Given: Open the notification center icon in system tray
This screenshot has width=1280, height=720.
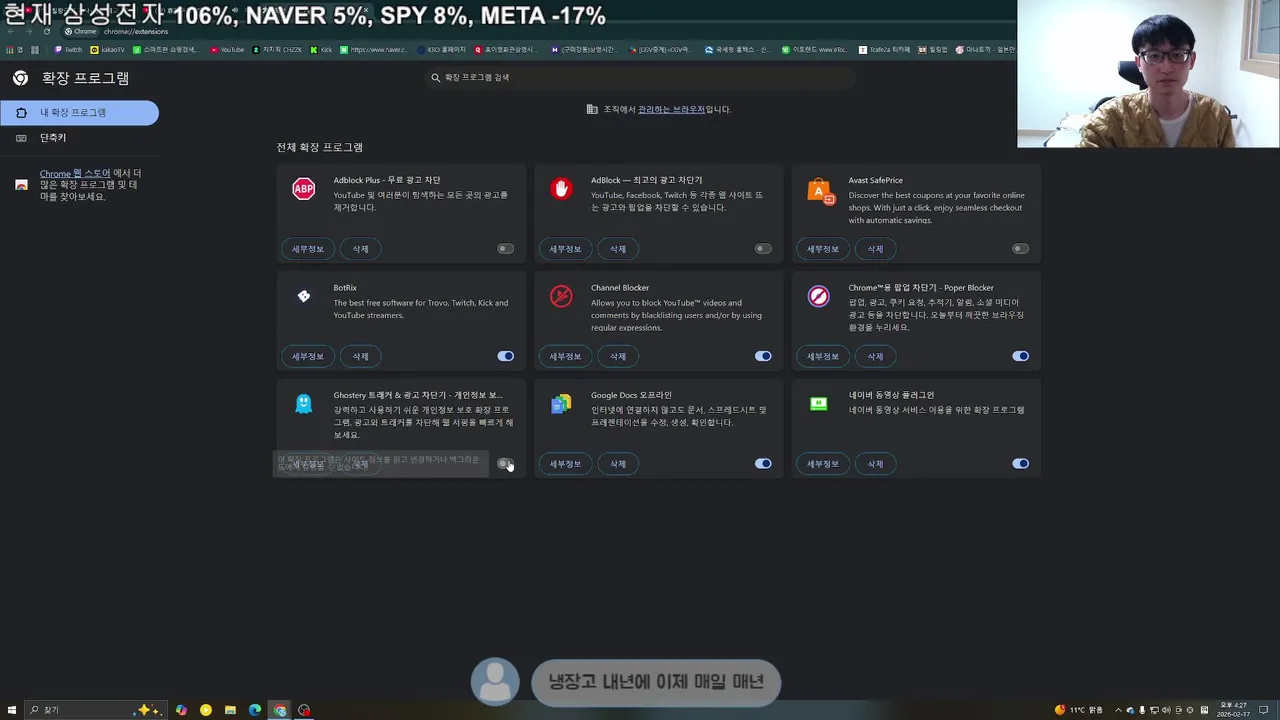Looking at the screenshot, I should click(x=1264, y=710).
